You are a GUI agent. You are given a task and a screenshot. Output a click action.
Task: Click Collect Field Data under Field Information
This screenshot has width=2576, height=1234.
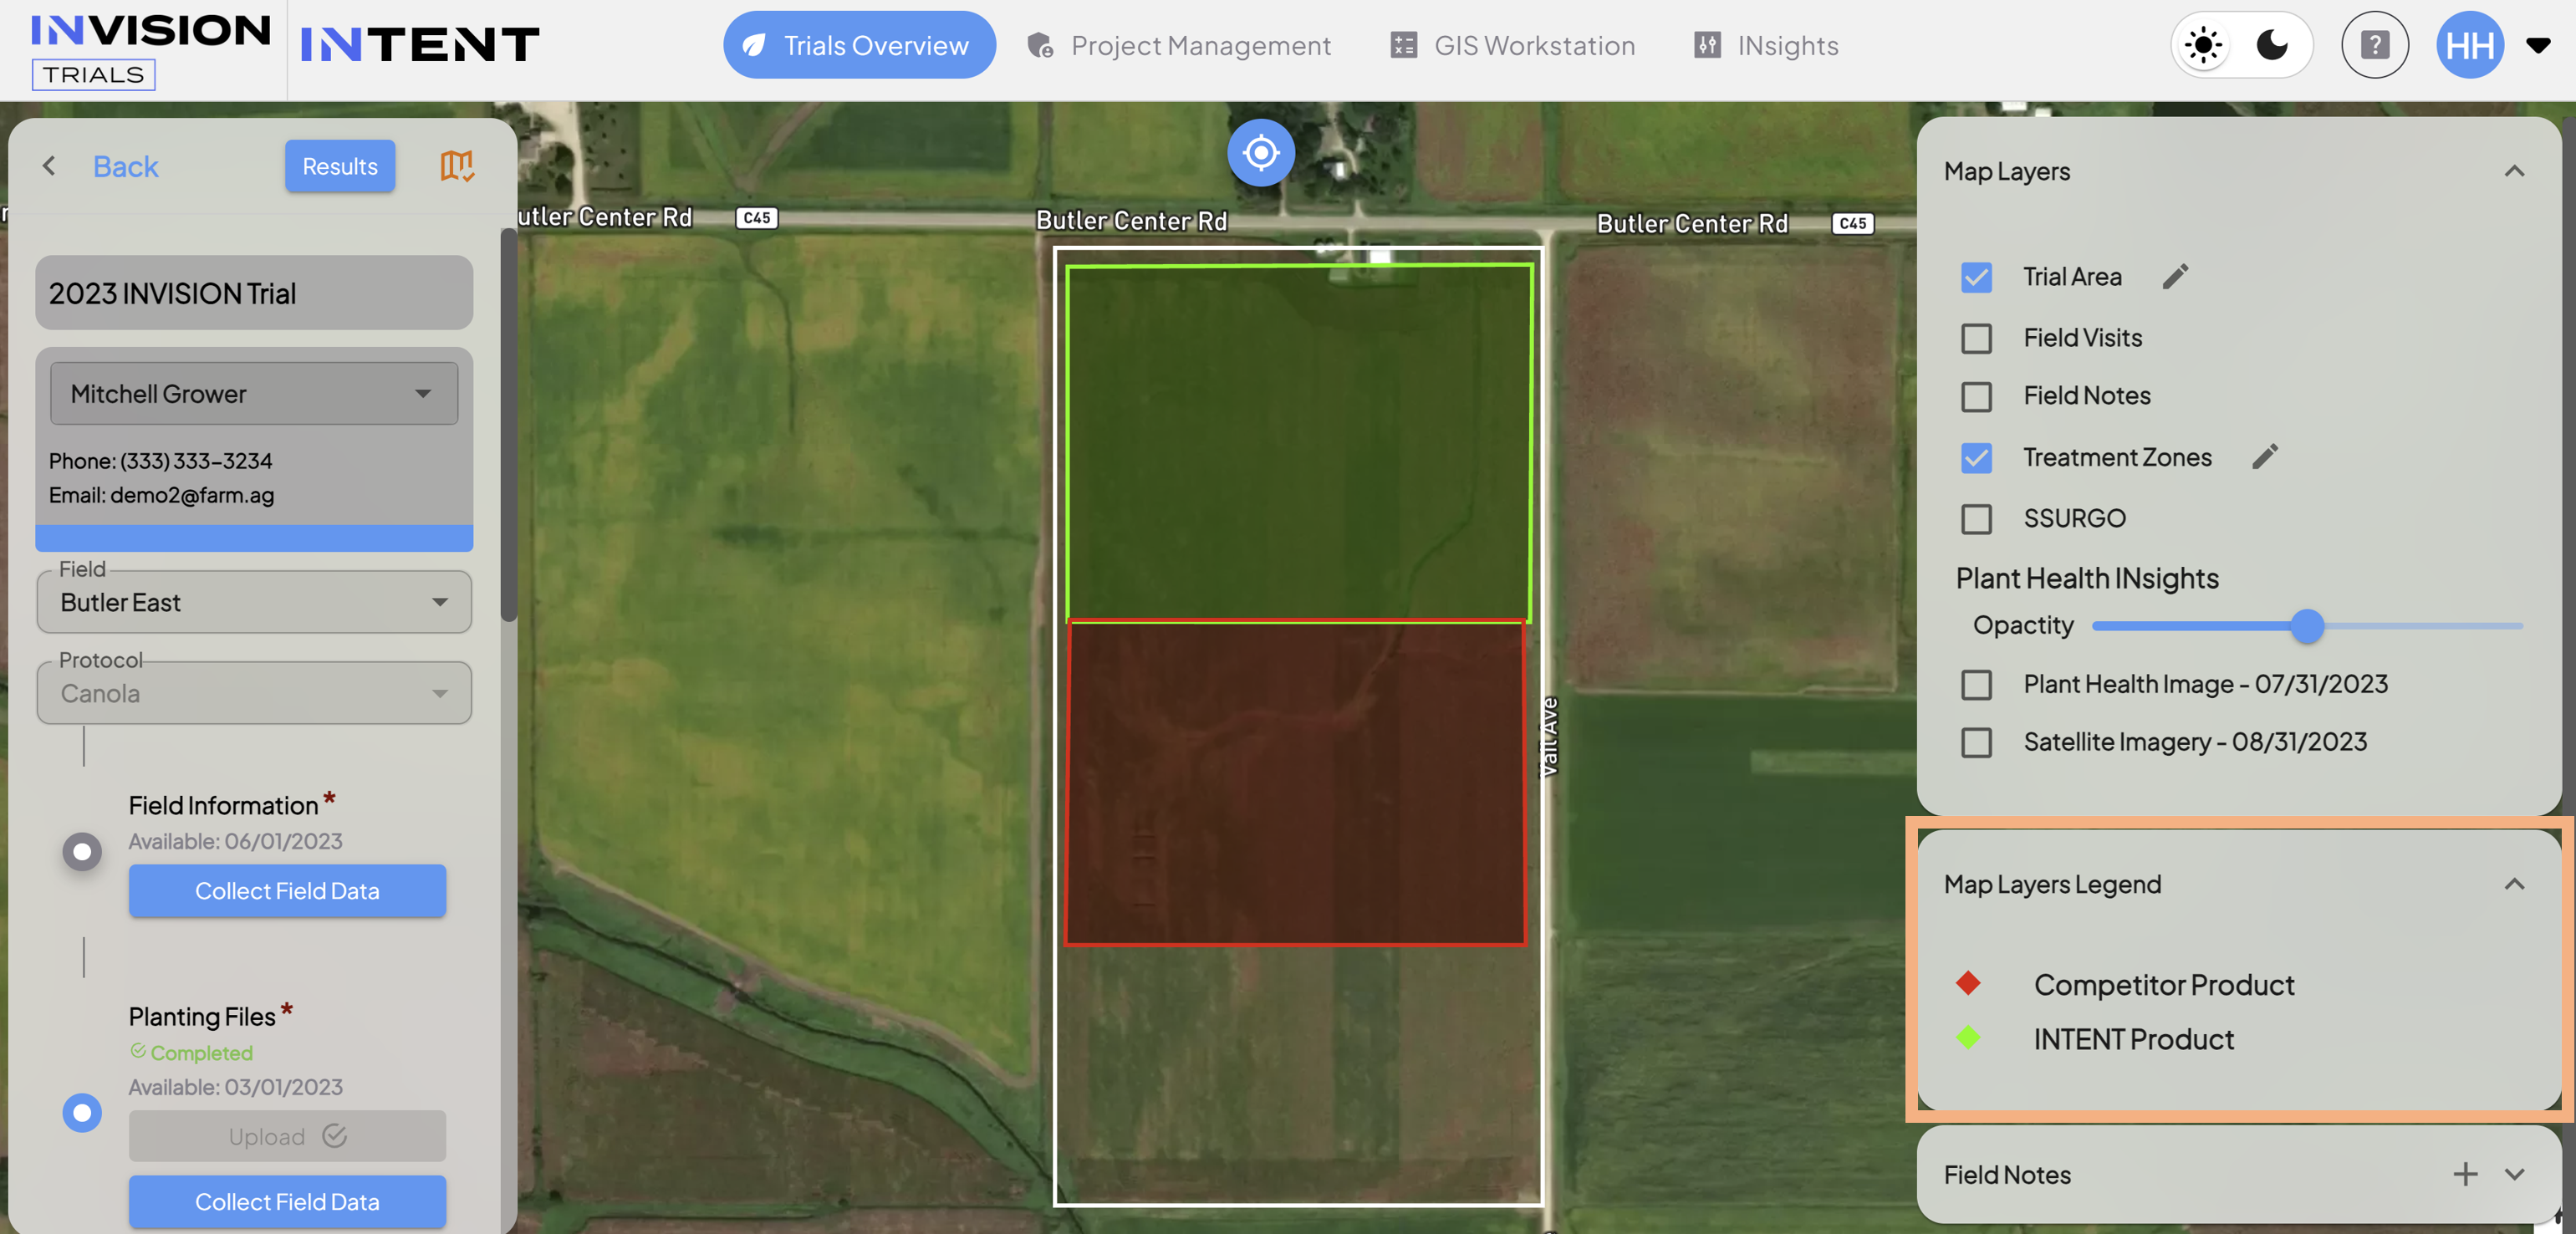(287, 890)
